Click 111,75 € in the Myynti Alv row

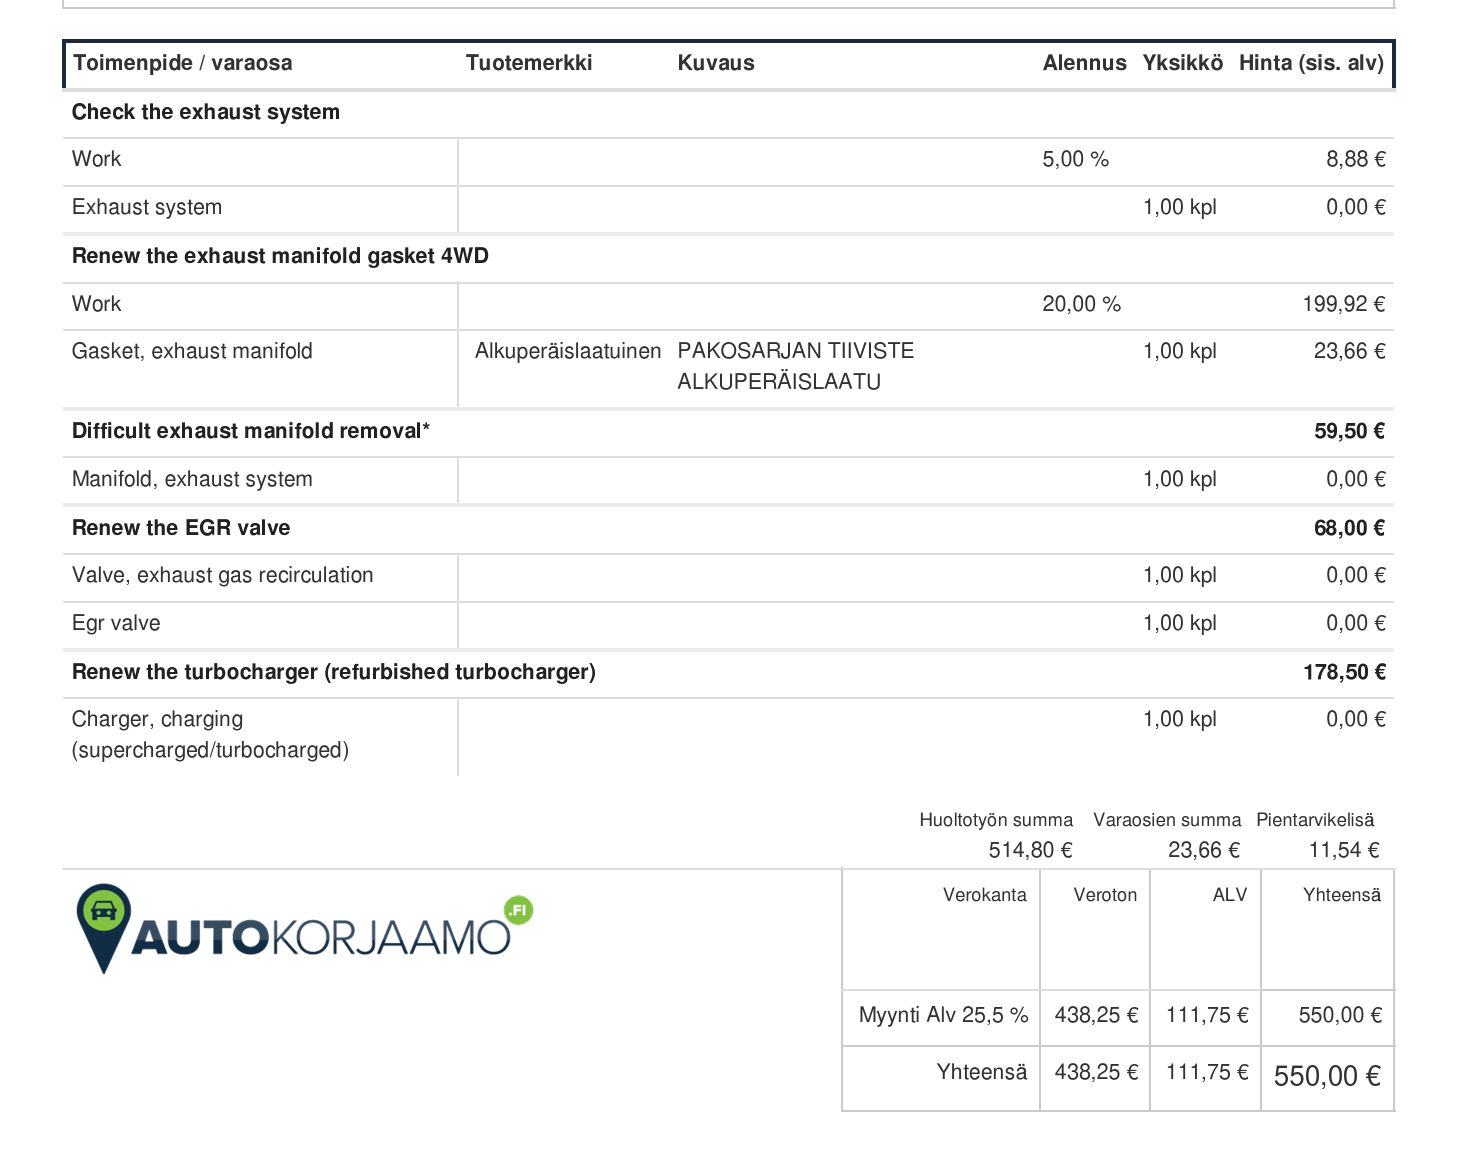1207,1015
